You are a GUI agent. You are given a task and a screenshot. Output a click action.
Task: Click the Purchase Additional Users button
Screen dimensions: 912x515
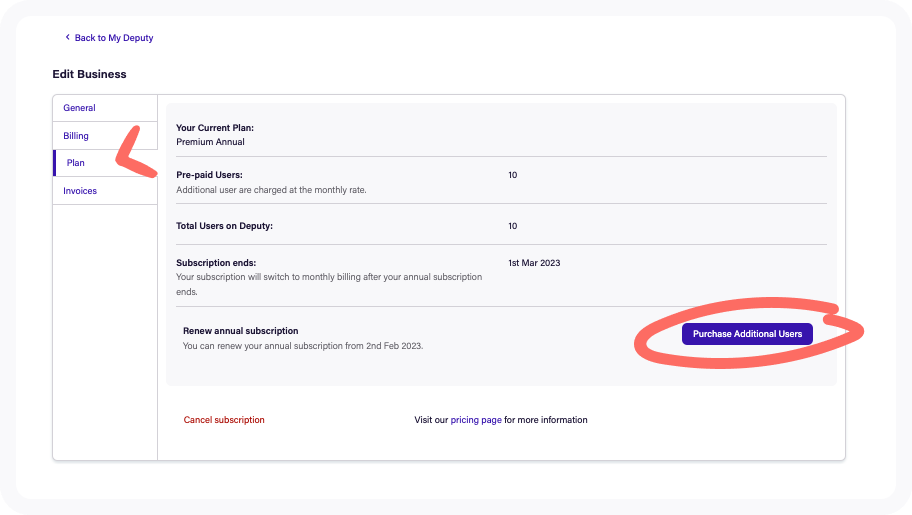point(747,334)
